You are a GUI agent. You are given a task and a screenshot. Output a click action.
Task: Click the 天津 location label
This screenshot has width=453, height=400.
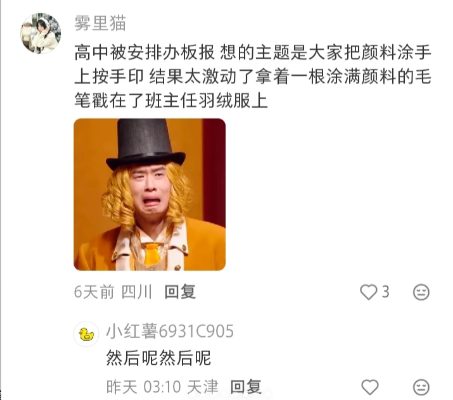[203, 387]
